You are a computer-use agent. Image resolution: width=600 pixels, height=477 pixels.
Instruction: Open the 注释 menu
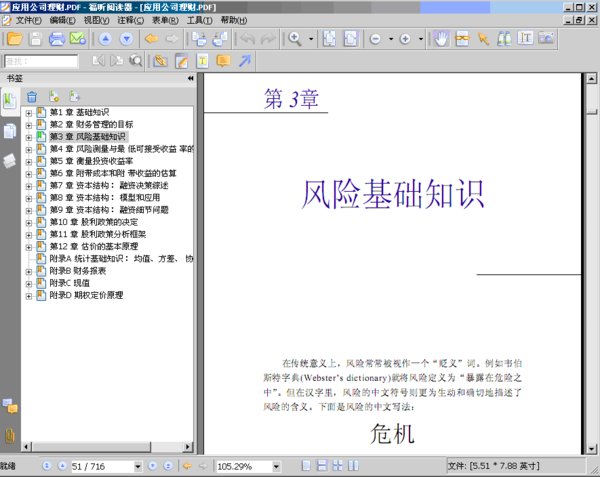(130, 20)
